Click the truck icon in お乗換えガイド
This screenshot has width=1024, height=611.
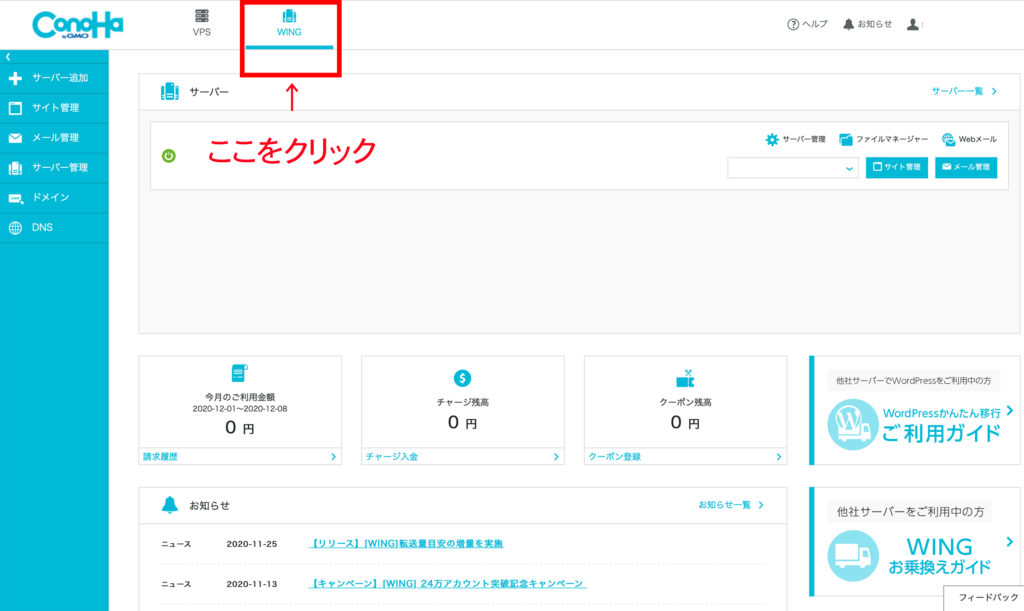[852, 556]
